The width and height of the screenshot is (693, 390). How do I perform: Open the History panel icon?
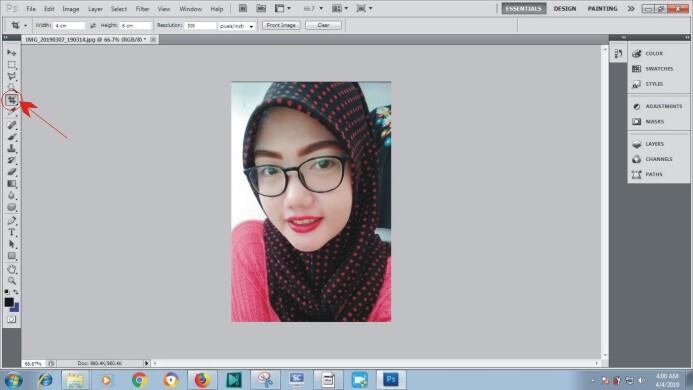[618, 54]
